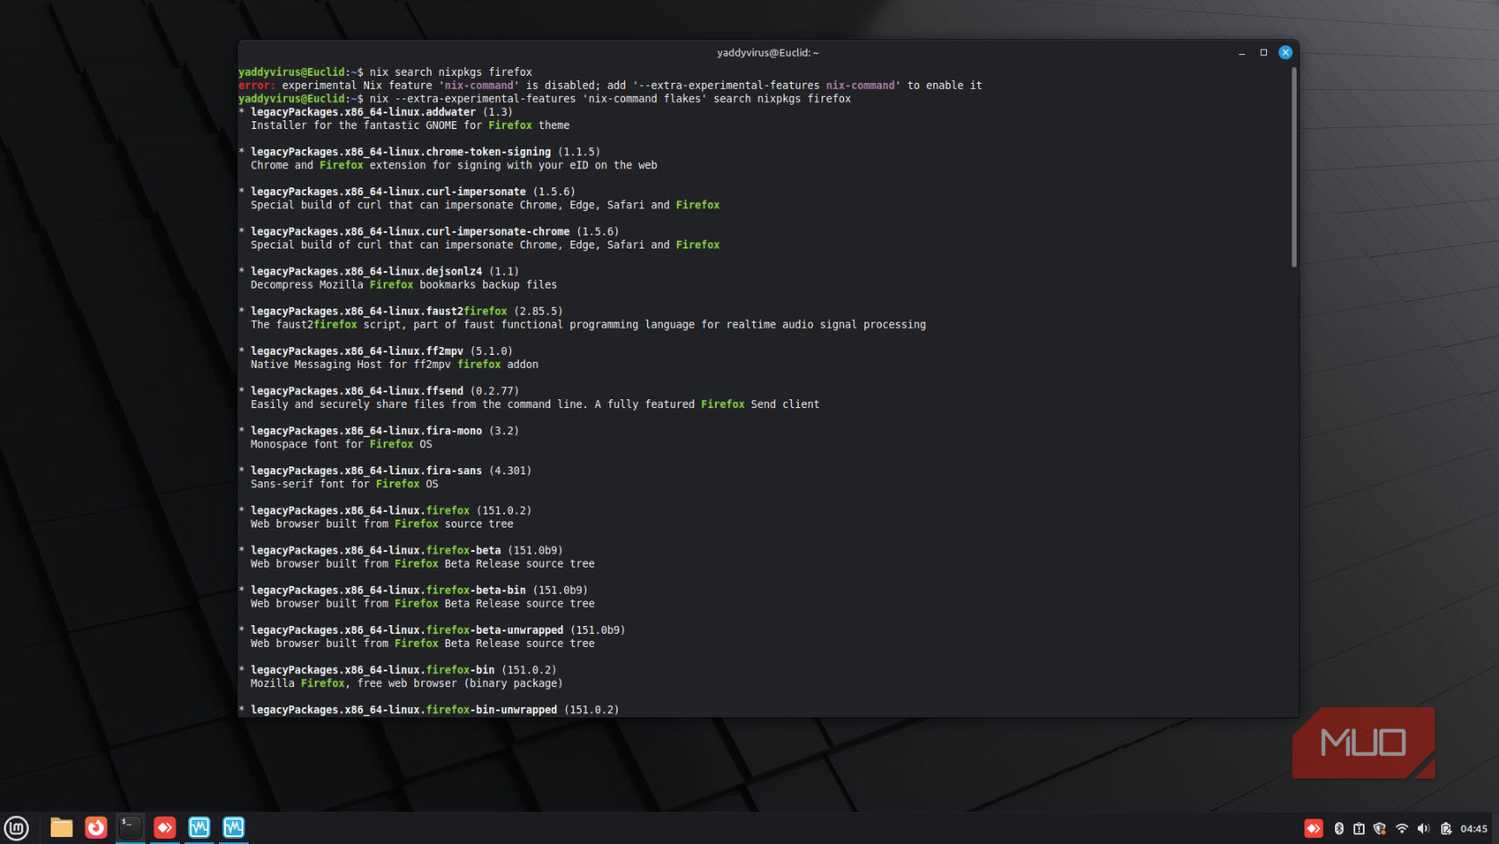
Task: Click the AnyDesk system tray icon
Action: click(1313, 828)
